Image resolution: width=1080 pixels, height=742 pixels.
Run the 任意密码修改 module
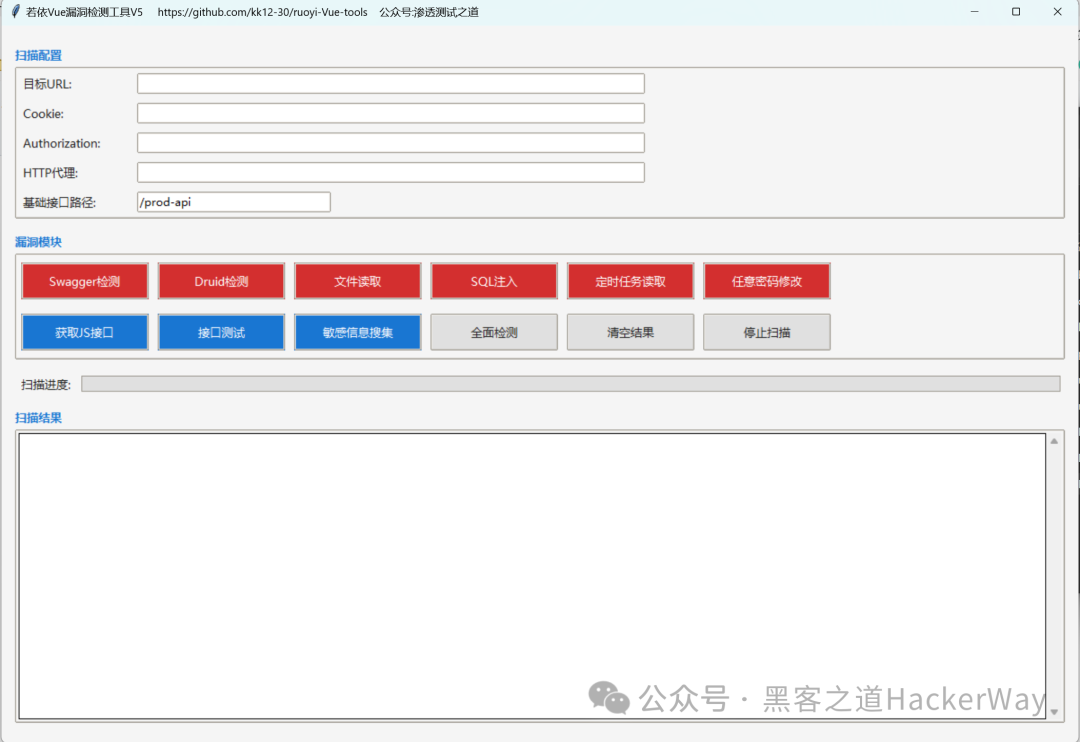tap(767, 281)
